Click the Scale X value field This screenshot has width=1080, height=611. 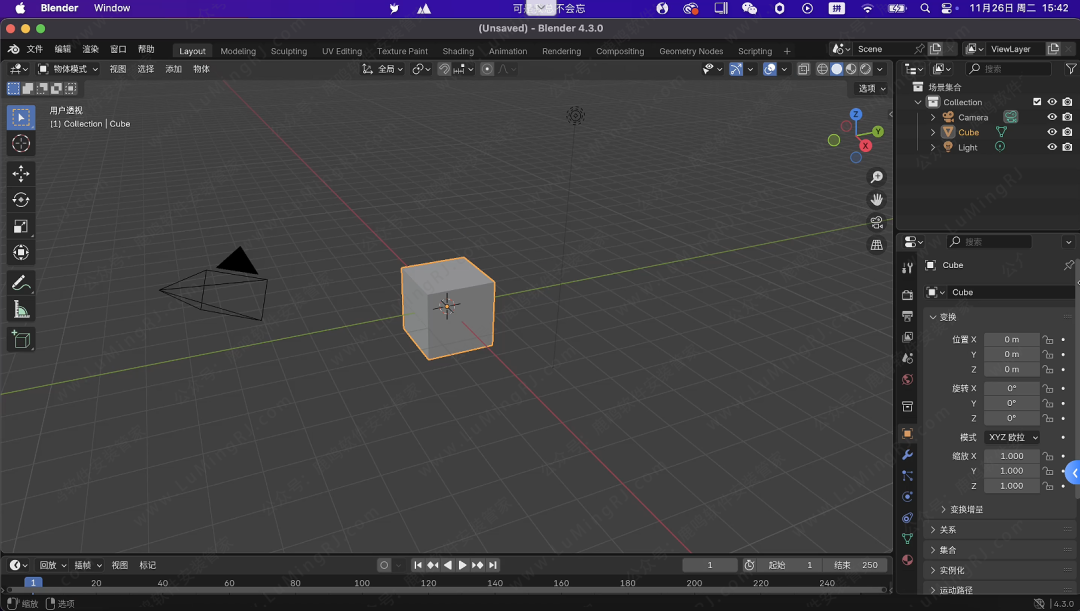[1011, 456]
